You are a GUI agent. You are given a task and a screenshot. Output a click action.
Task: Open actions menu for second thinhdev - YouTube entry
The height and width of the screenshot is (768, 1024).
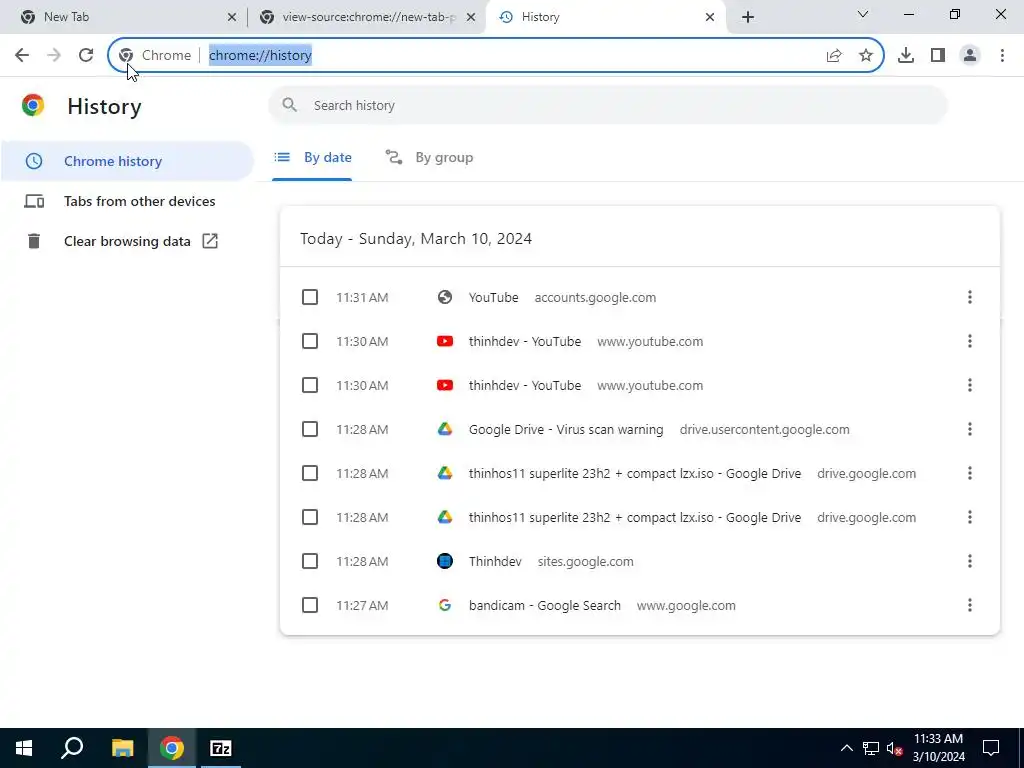click(970, 385)
